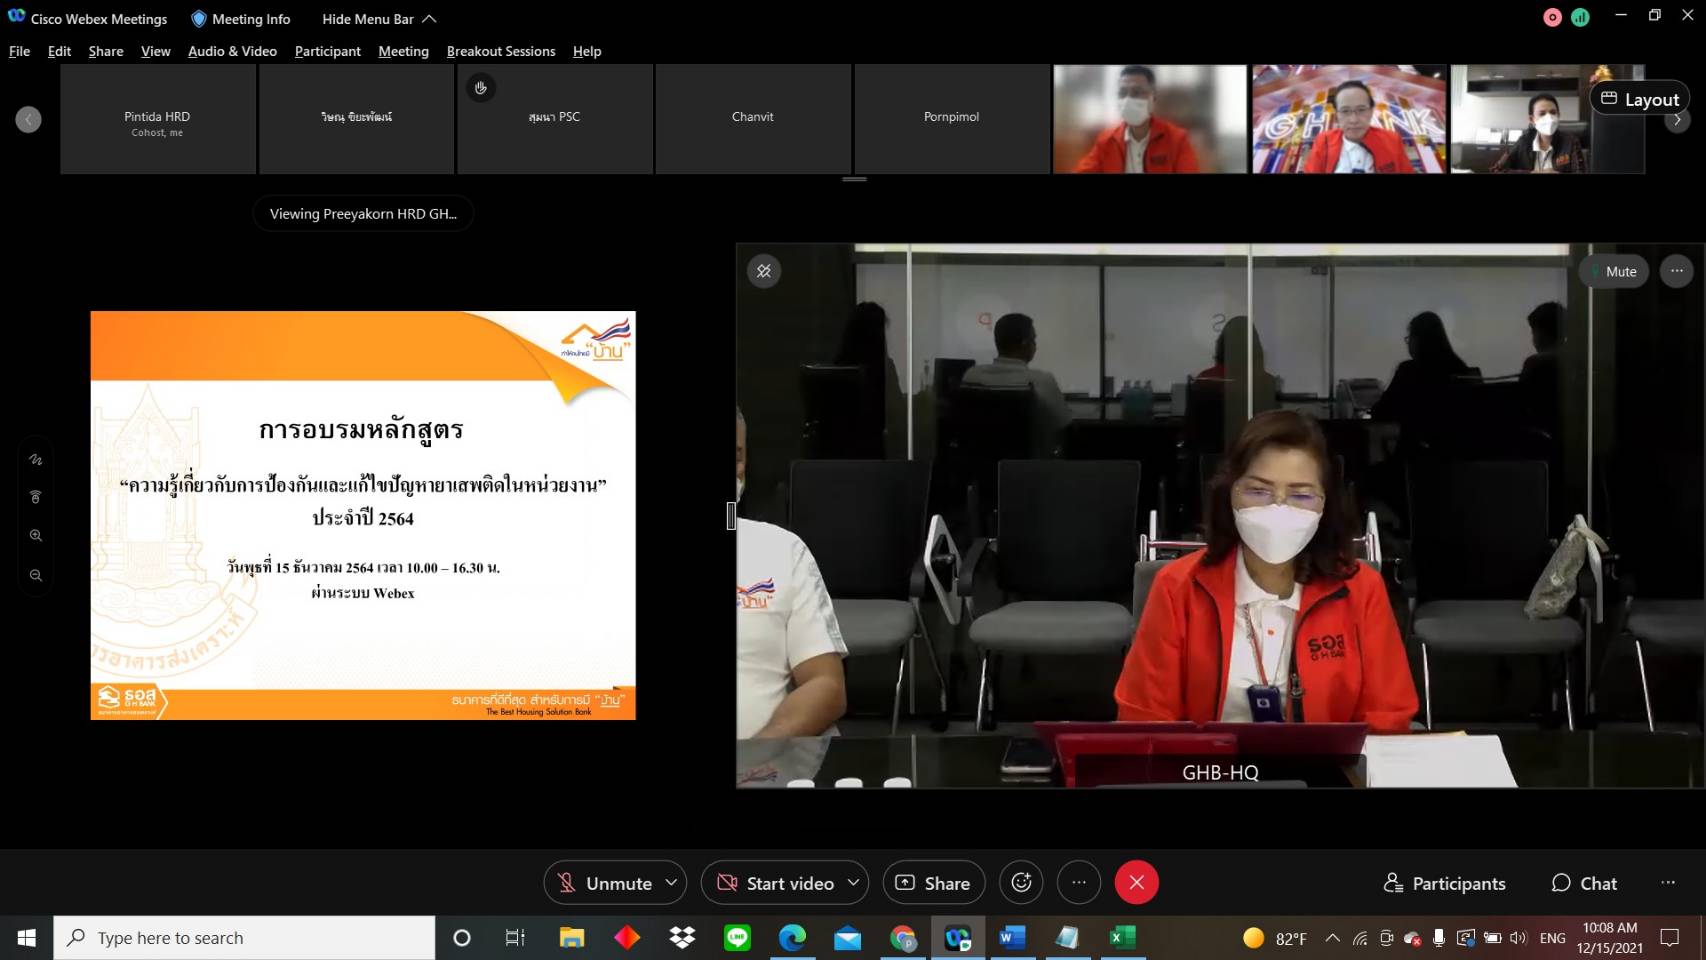
Task: Unpin the GHB-HQ video
Action: pyautogui.click(x=764, y=271)
